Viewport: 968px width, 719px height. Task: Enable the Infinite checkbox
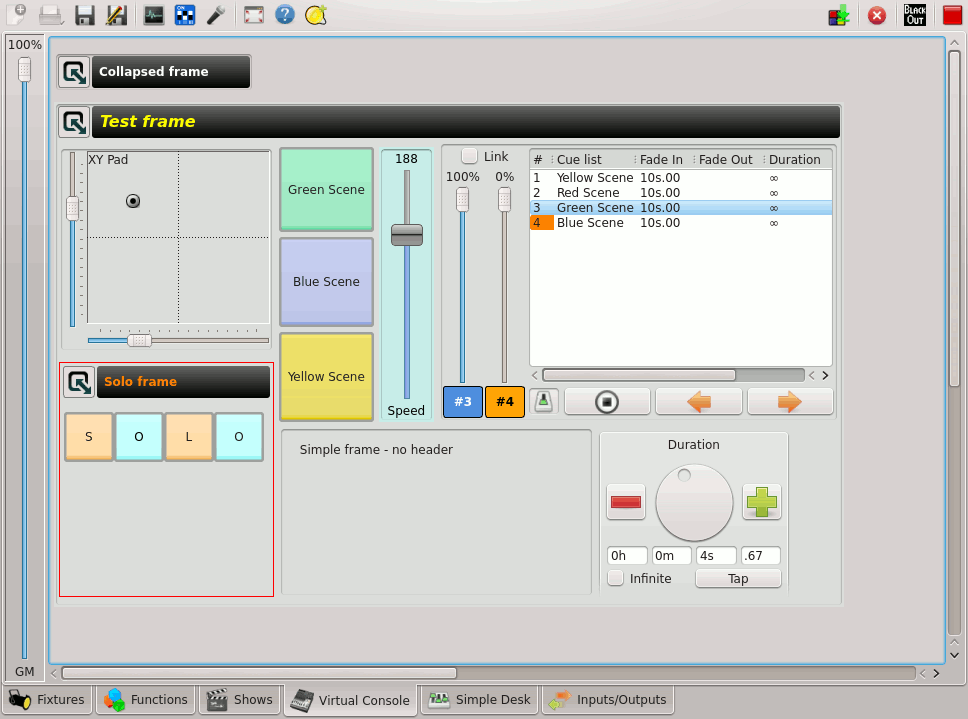coord(615,578)
